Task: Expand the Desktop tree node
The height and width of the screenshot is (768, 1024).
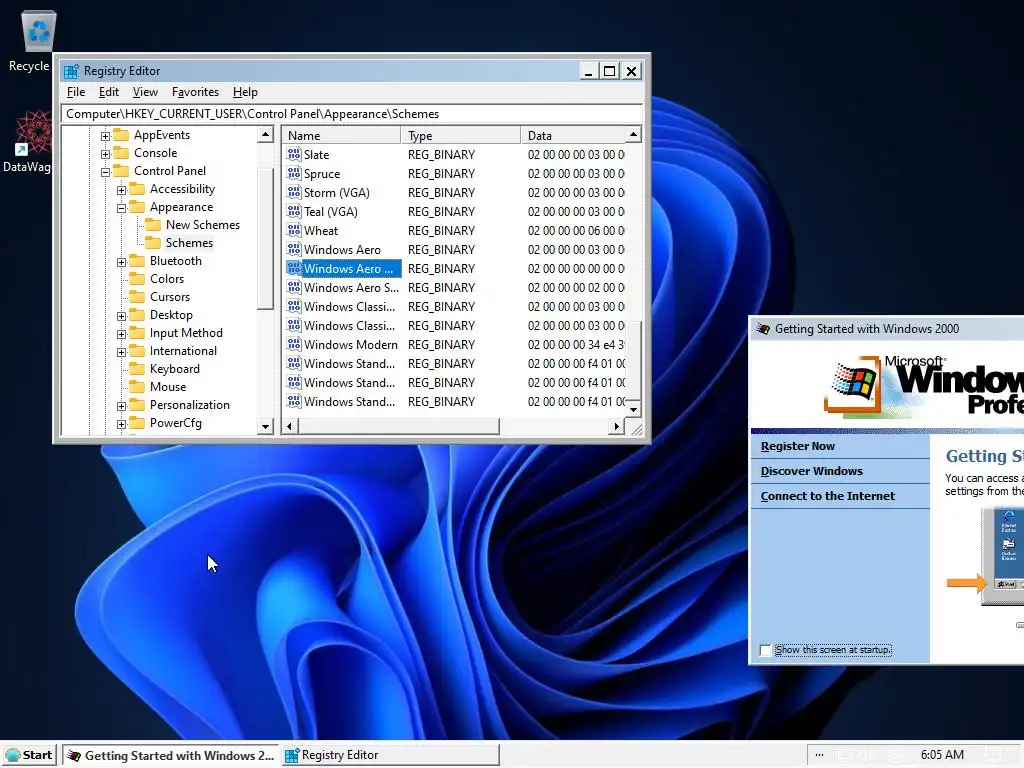Action: click(x=121, y=316)
